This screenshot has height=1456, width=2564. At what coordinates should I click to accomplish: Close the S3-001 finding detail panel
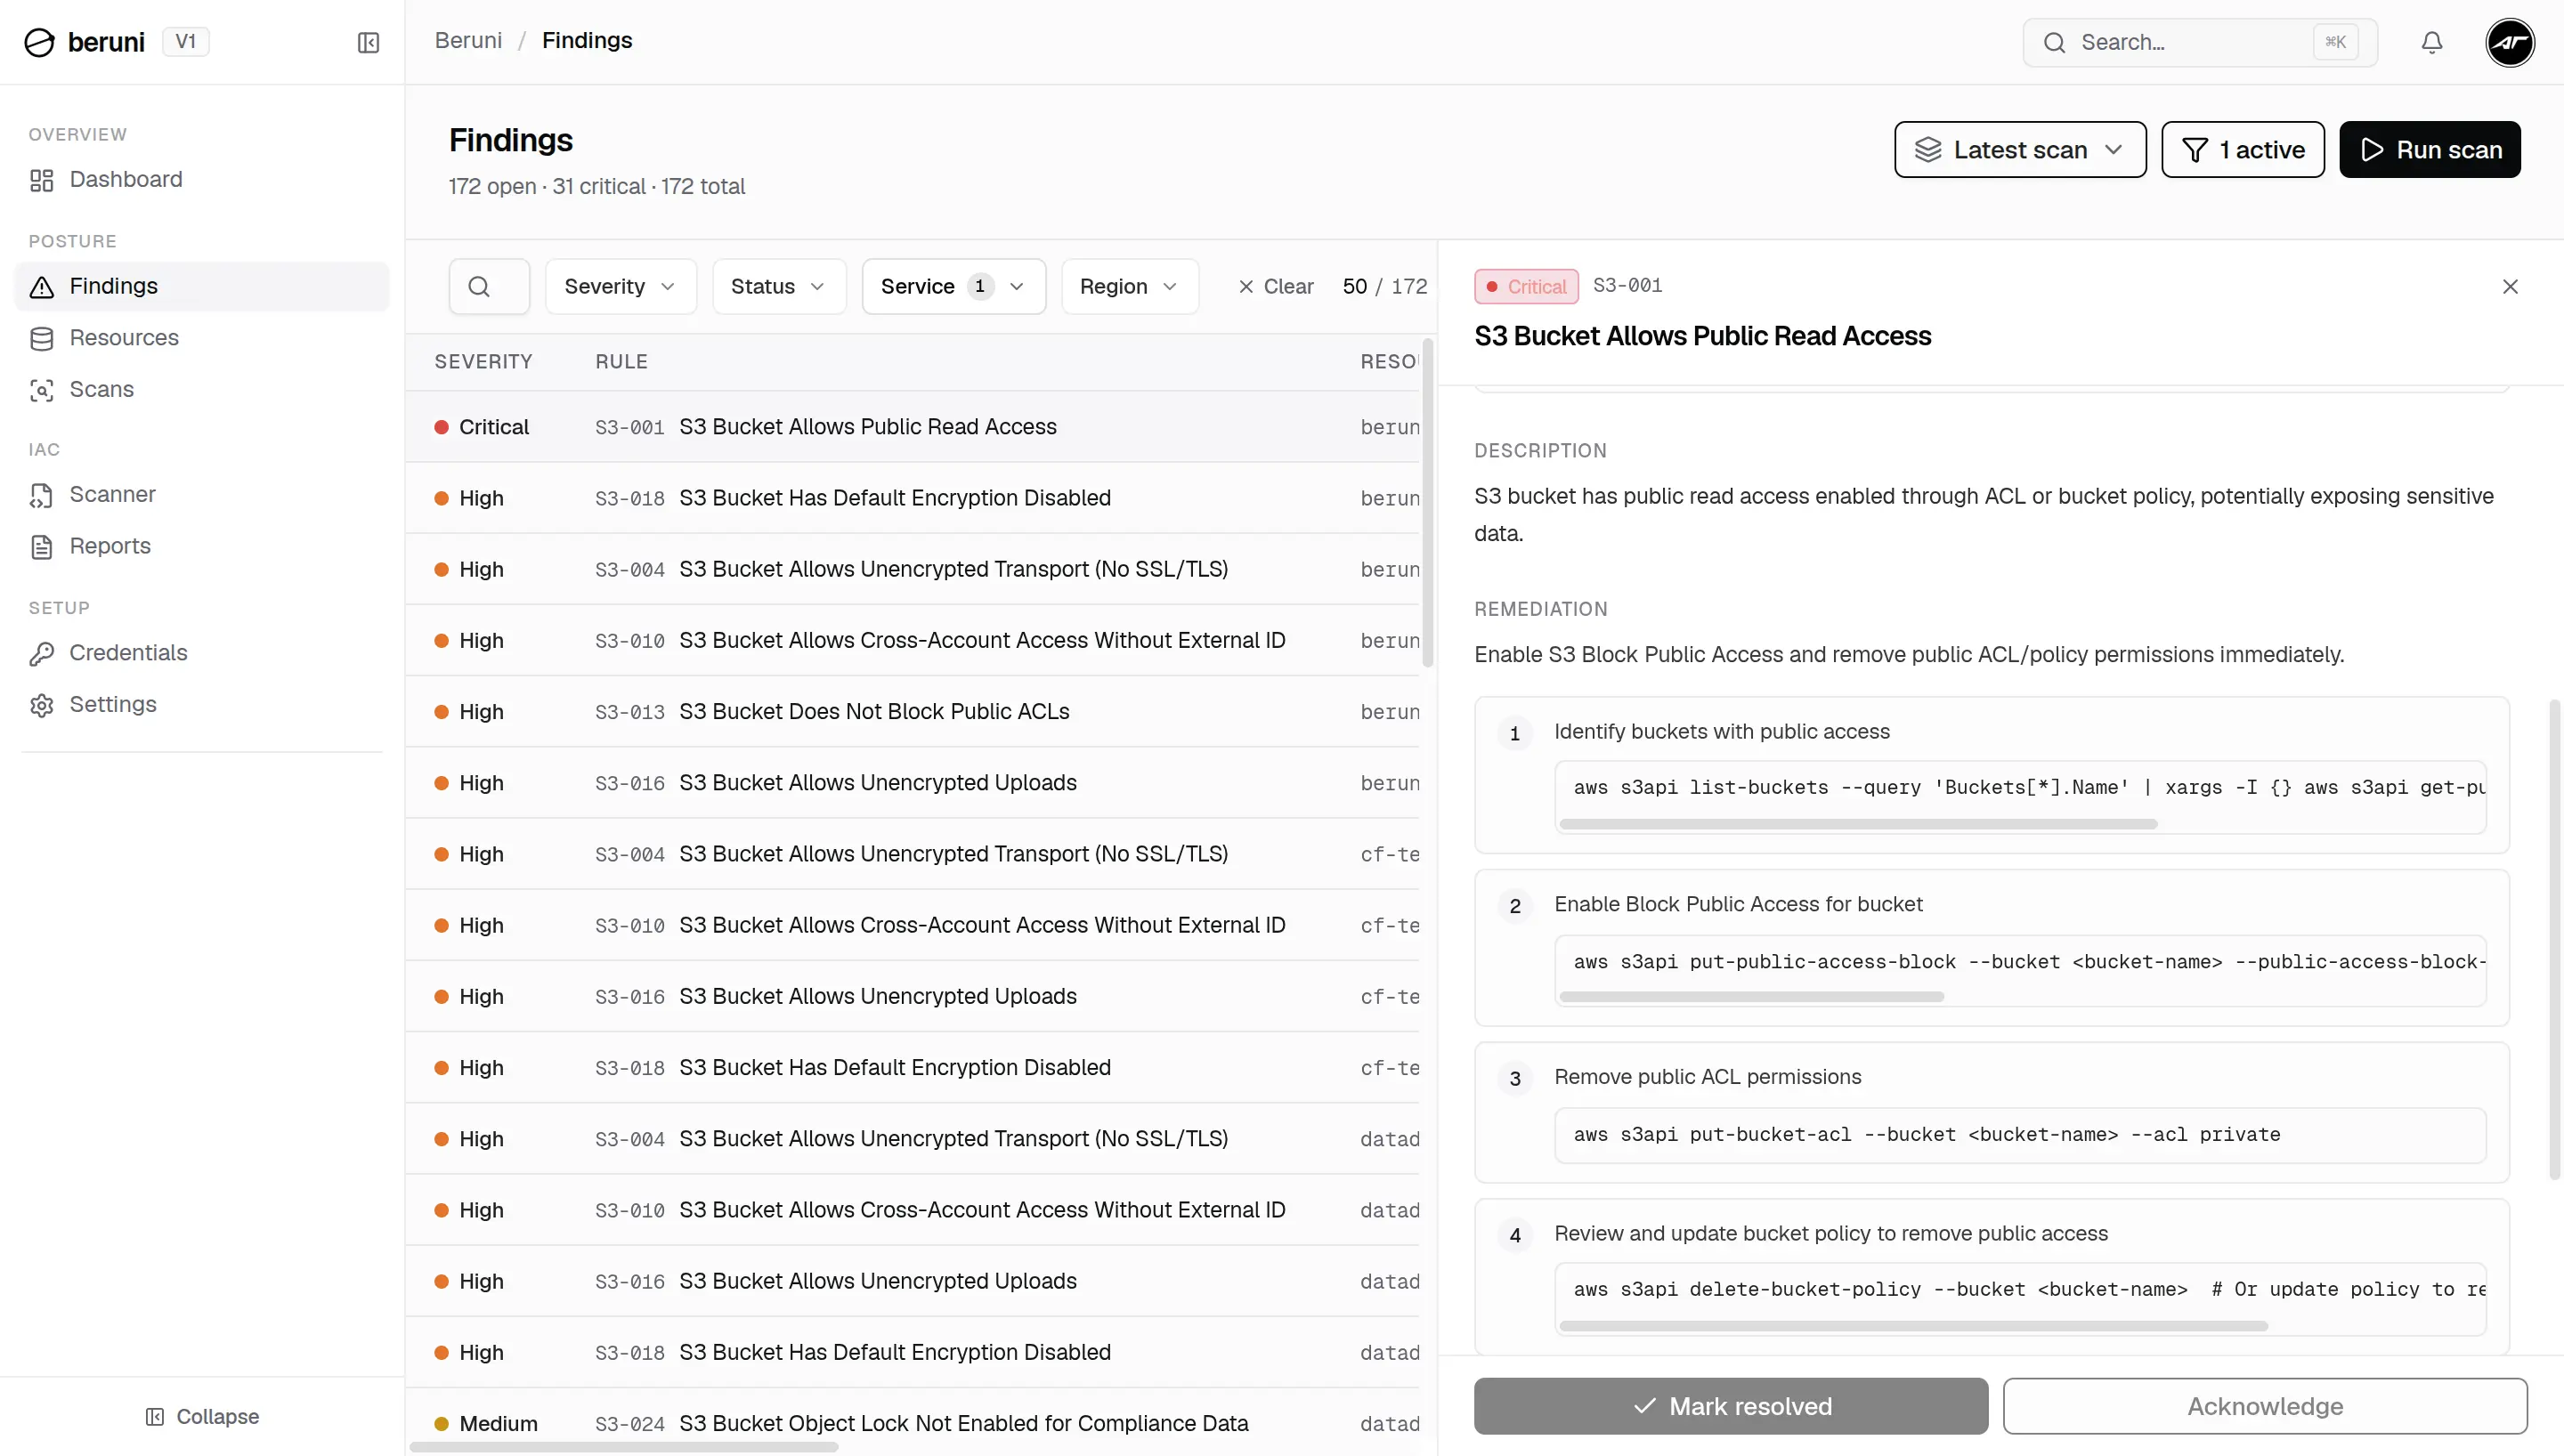2509,287
